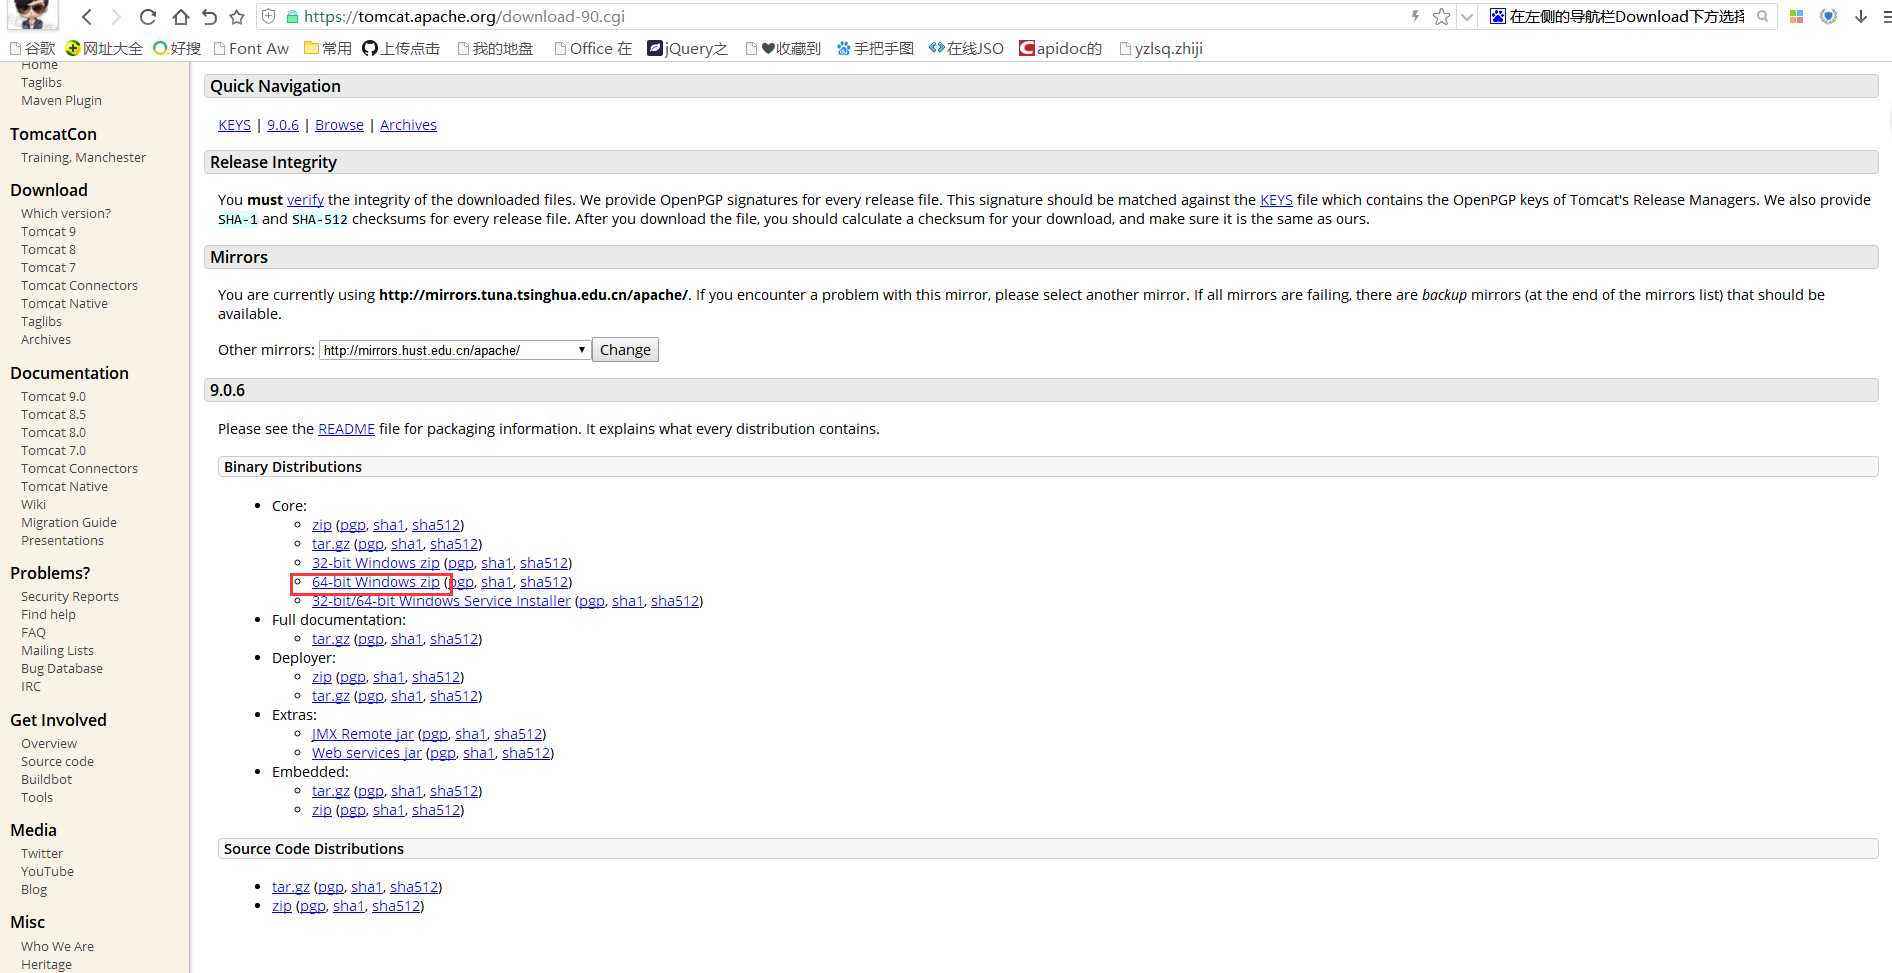Screen dimensions: 1892x973
Task: Reload the page with the refresh icon
Action: (x=148, y=17)
